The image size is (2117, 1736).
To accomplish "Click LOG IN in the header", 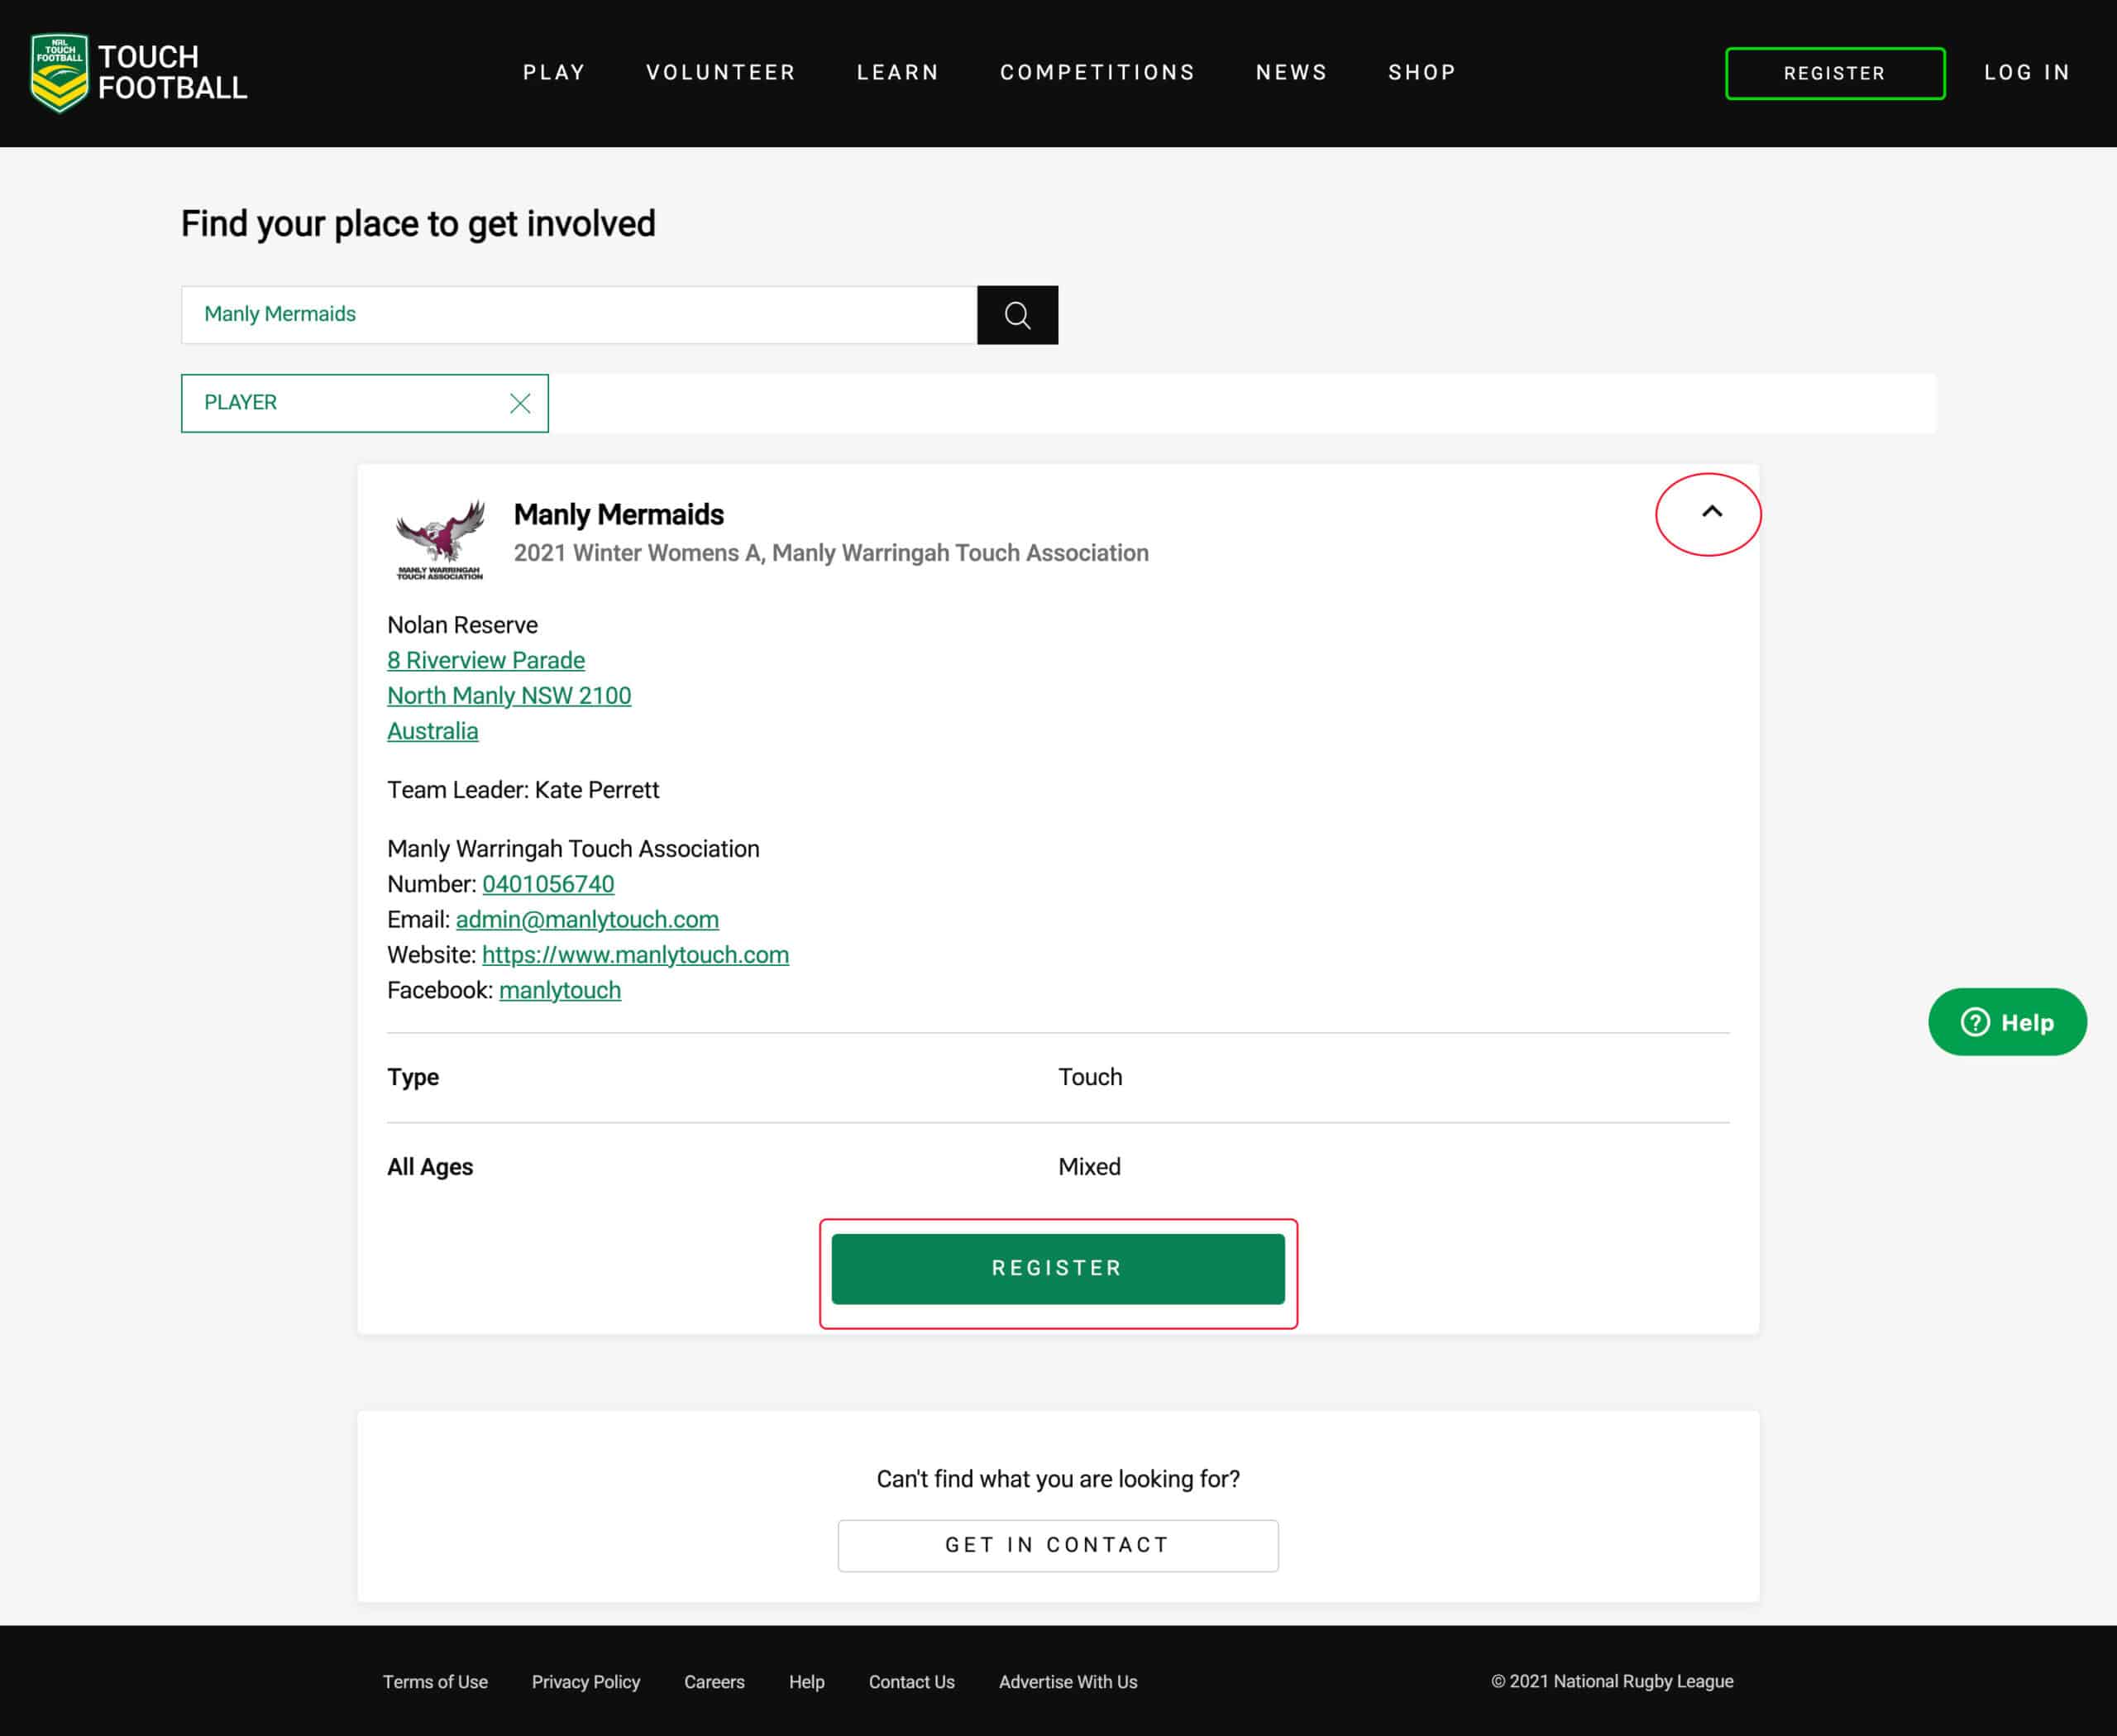I will click(2027, 73).
